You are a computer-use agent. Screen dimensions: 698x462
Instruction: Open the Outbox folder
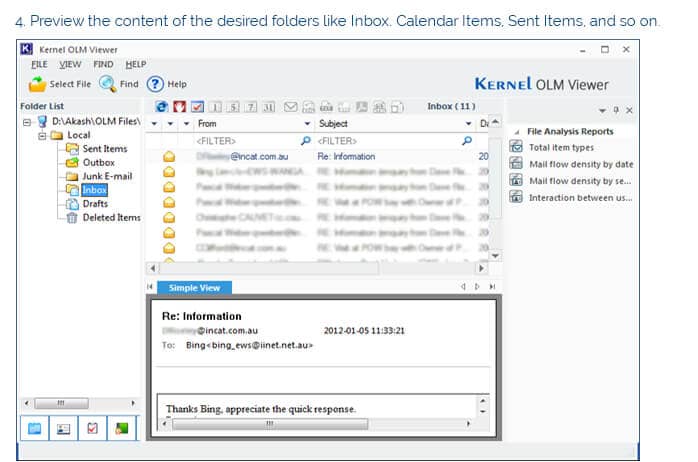pyautogui.click(x=98, y=162)
